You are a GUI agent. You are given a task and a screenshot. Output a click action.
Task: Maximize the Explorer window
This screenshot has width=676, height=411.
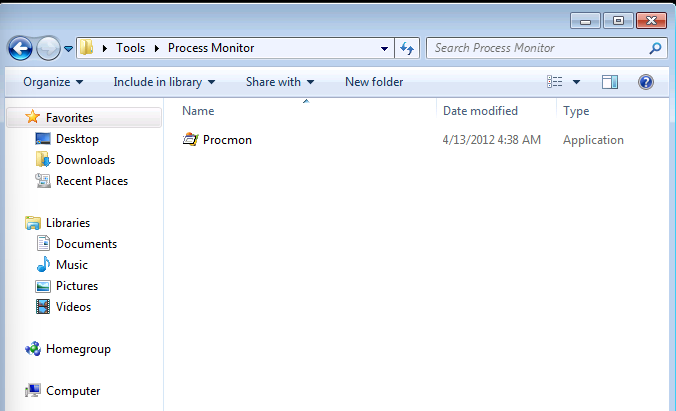(x=618, y=20)
